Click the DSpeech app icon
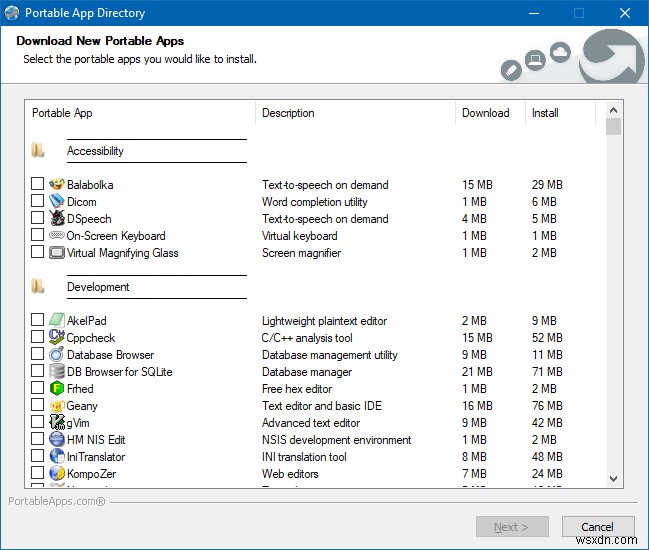Image resolution: width=649 pixels, height=550 pixels. point(57,219)
